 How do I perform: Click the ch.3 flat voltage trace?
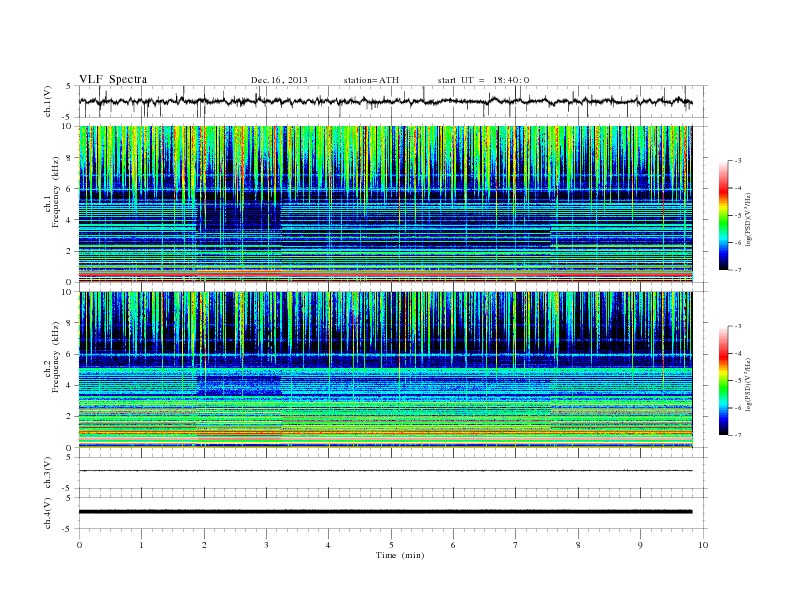click(x=386, y=471)
